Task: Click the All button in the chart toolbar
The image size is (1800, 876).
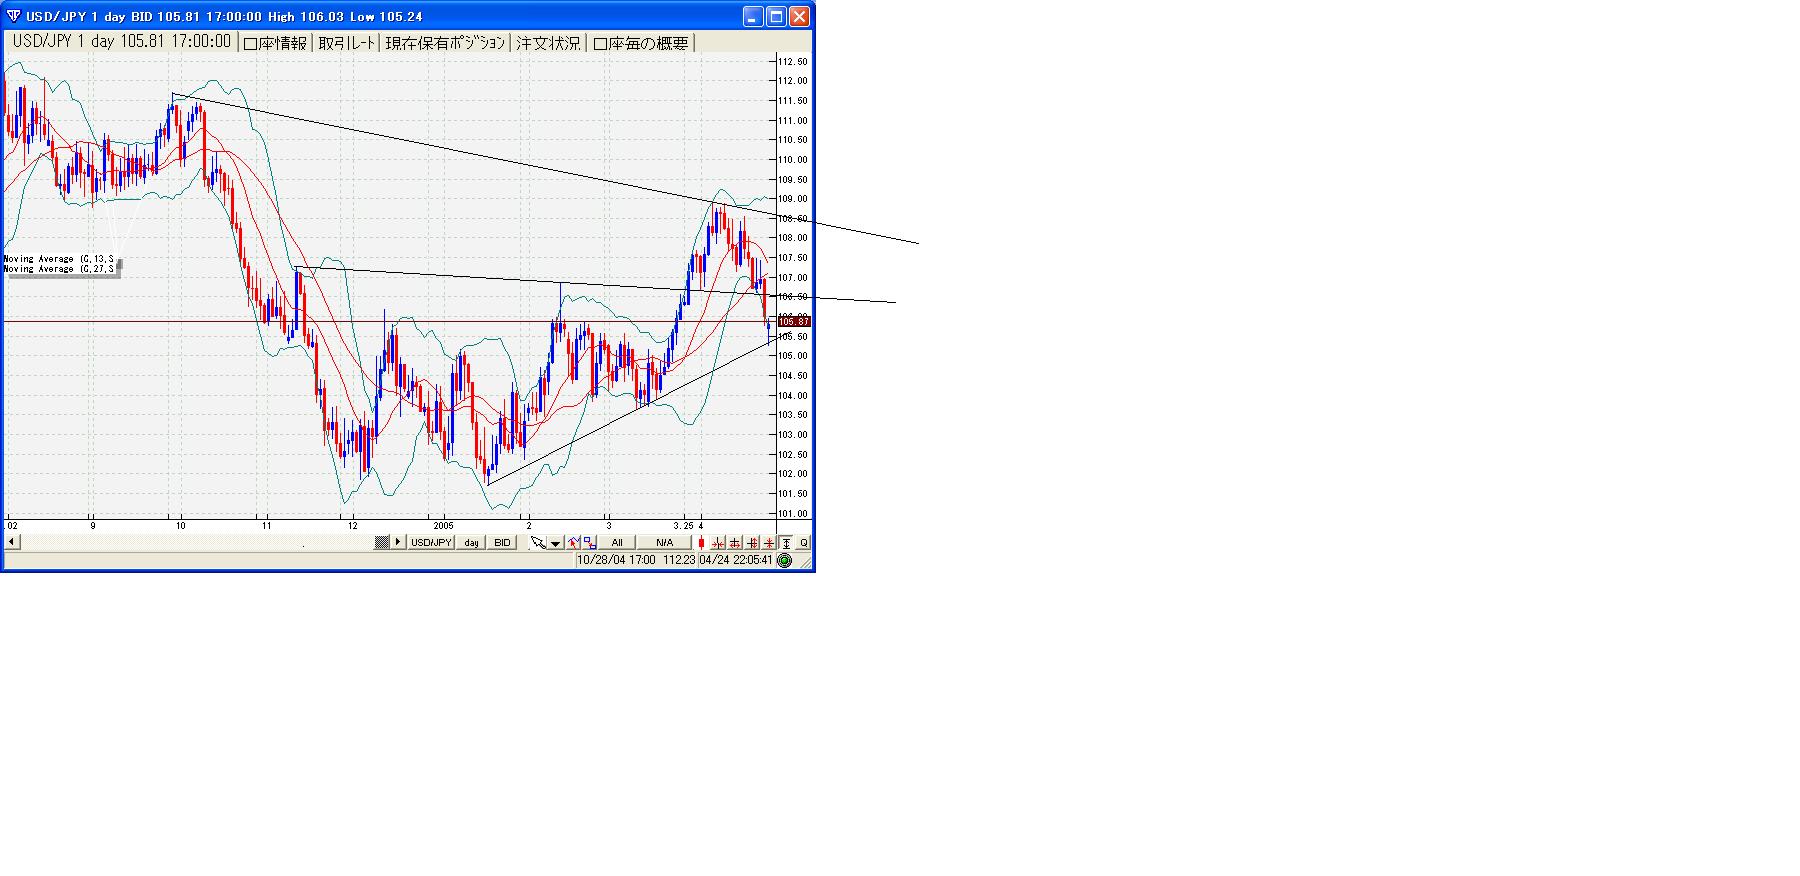Action: point(617,543)
